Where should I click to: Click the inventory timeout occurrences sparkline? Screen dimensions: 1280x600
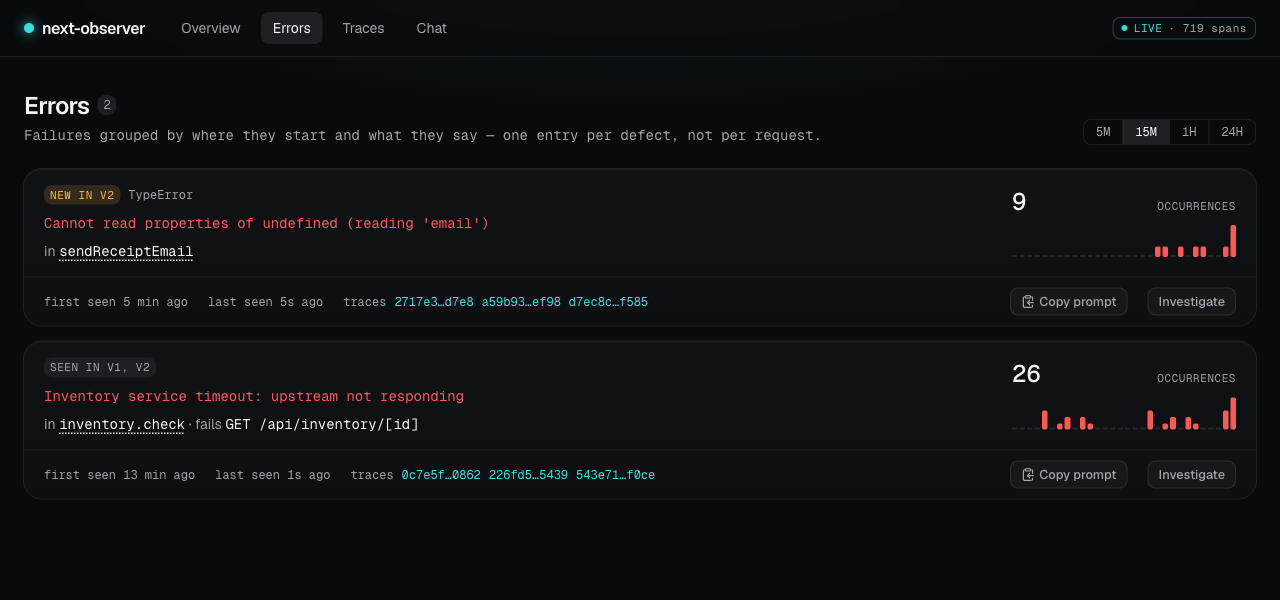[1124, 414]
